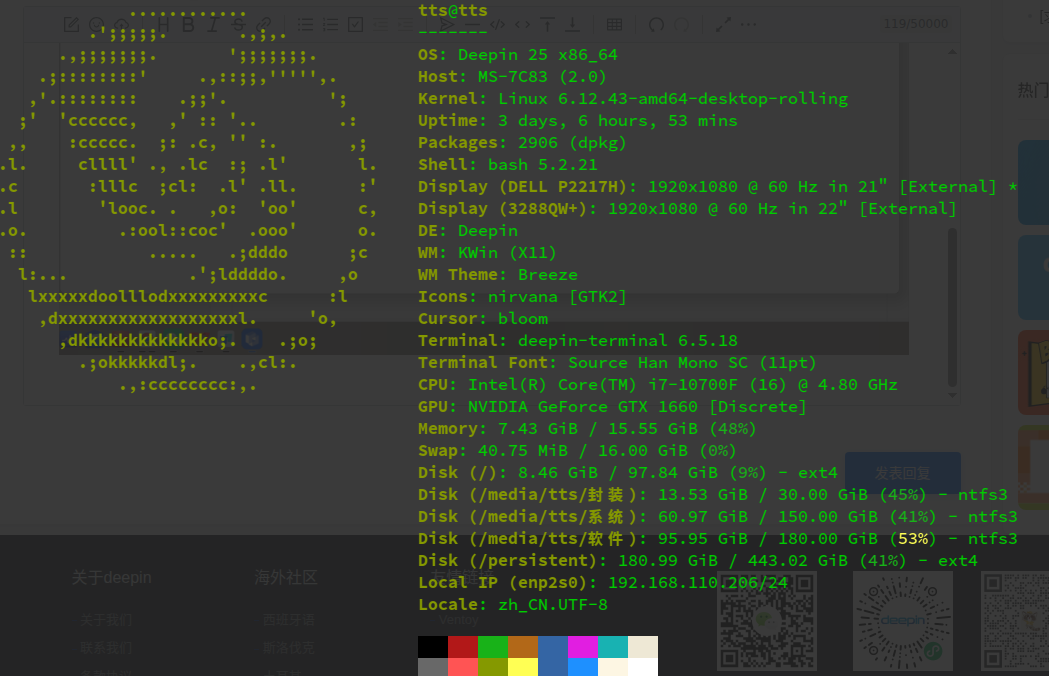This screenshot has height=676, width=1049.
Task: Insert a task checkbox list in the editor
Action: coord(355,25)
